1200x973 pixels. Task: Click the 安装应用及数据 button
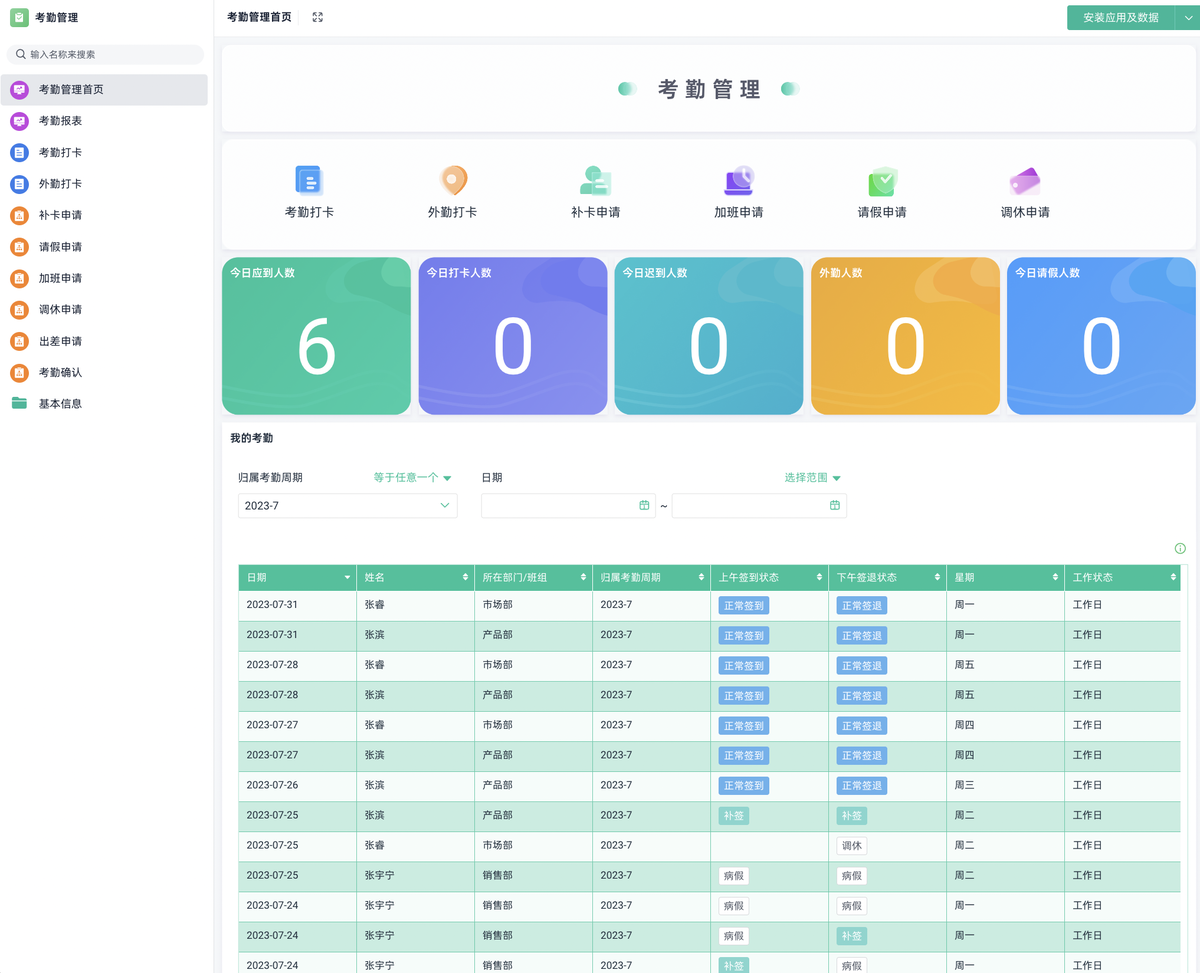tap(1120, 18)
